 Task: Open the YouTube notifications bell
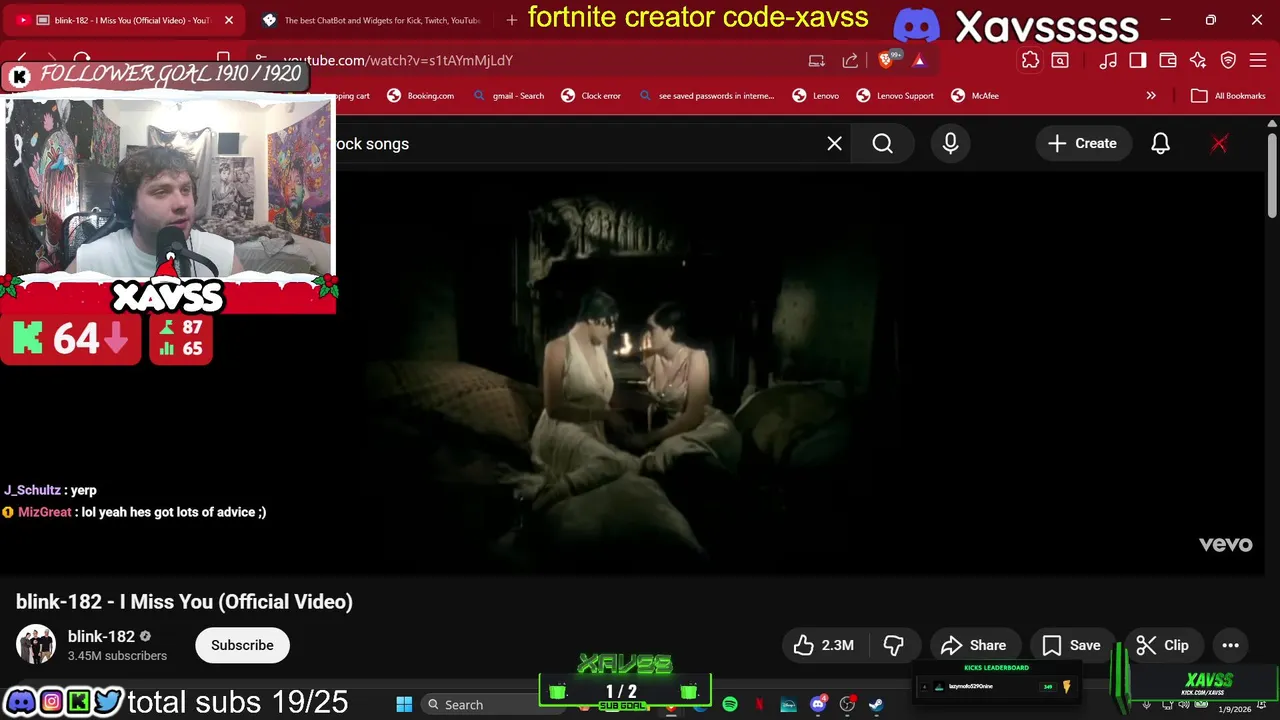point(1160,144)
